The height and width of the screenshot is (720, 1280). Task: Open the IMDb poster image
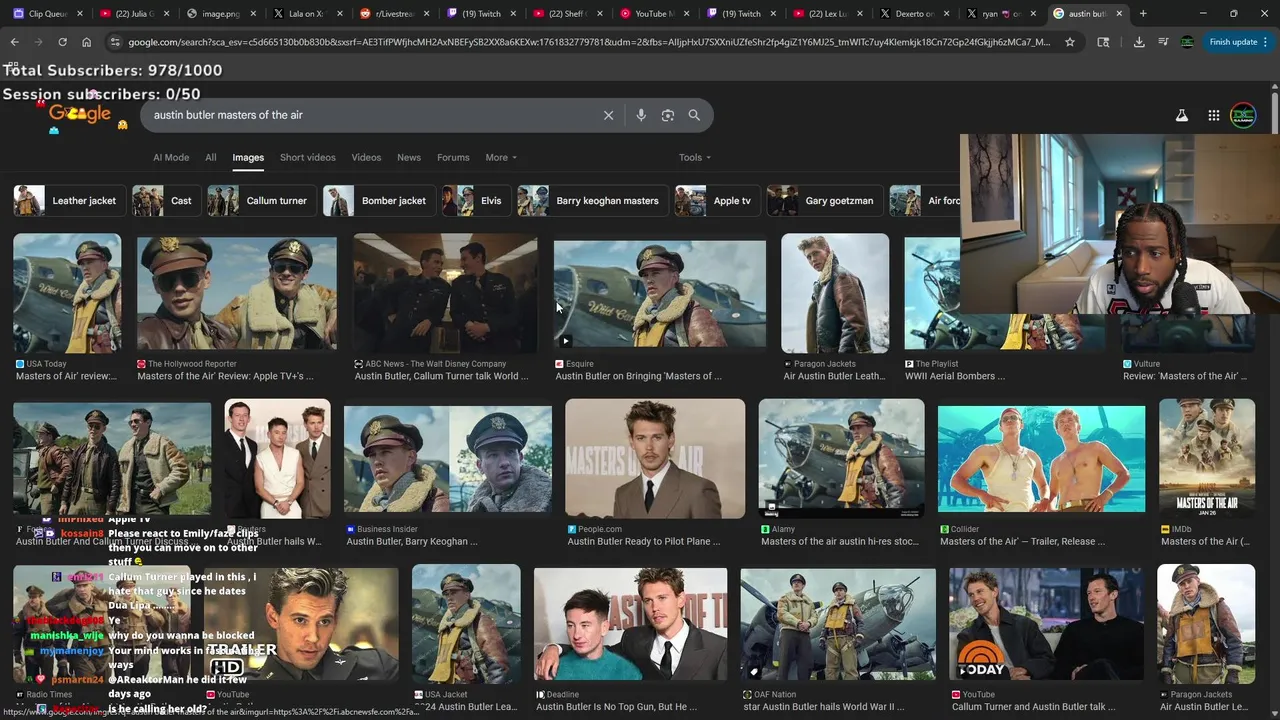[x=1207, y=458]
